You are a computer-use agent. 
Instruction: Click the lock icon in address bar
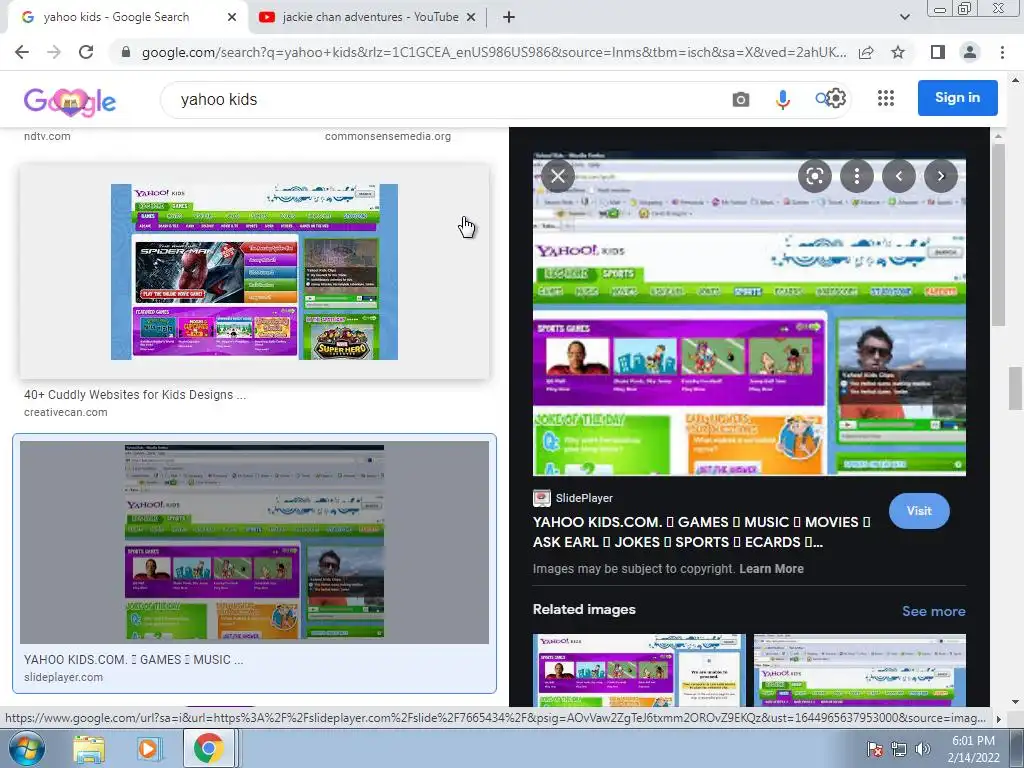[x=126, y=52]
